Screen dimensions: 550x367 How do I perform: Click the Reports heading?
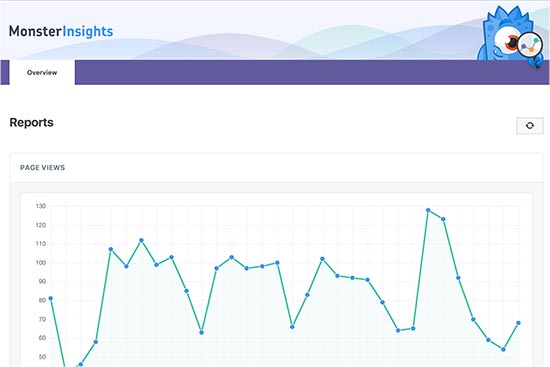point(32,122)
